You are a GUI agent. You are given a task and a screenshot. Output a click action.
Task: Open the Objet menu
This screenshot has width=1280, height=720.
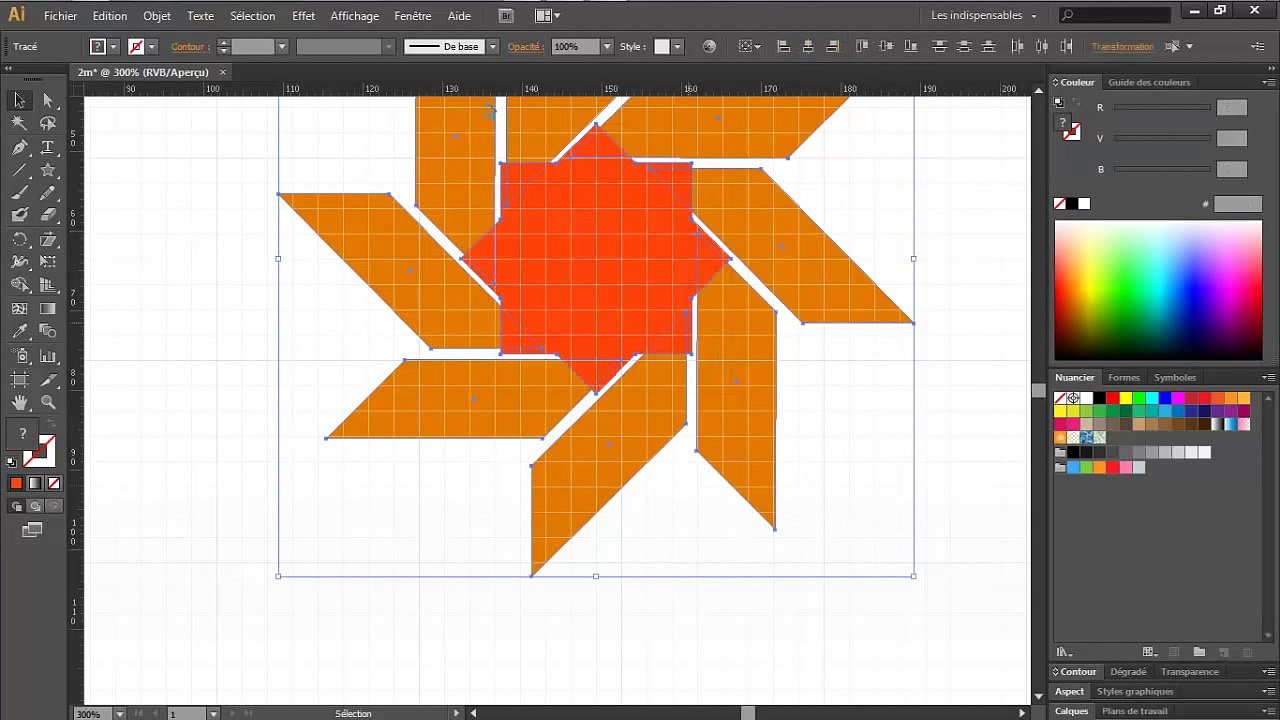(157, 16)
